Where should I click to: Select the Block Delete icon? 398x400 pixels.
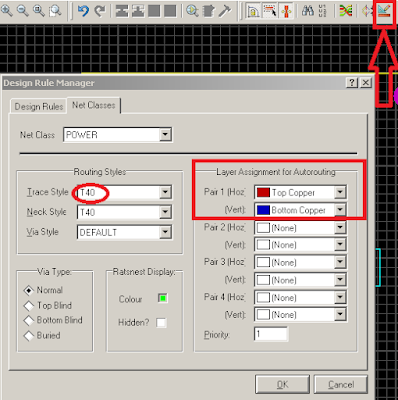(x=170, y=11)
